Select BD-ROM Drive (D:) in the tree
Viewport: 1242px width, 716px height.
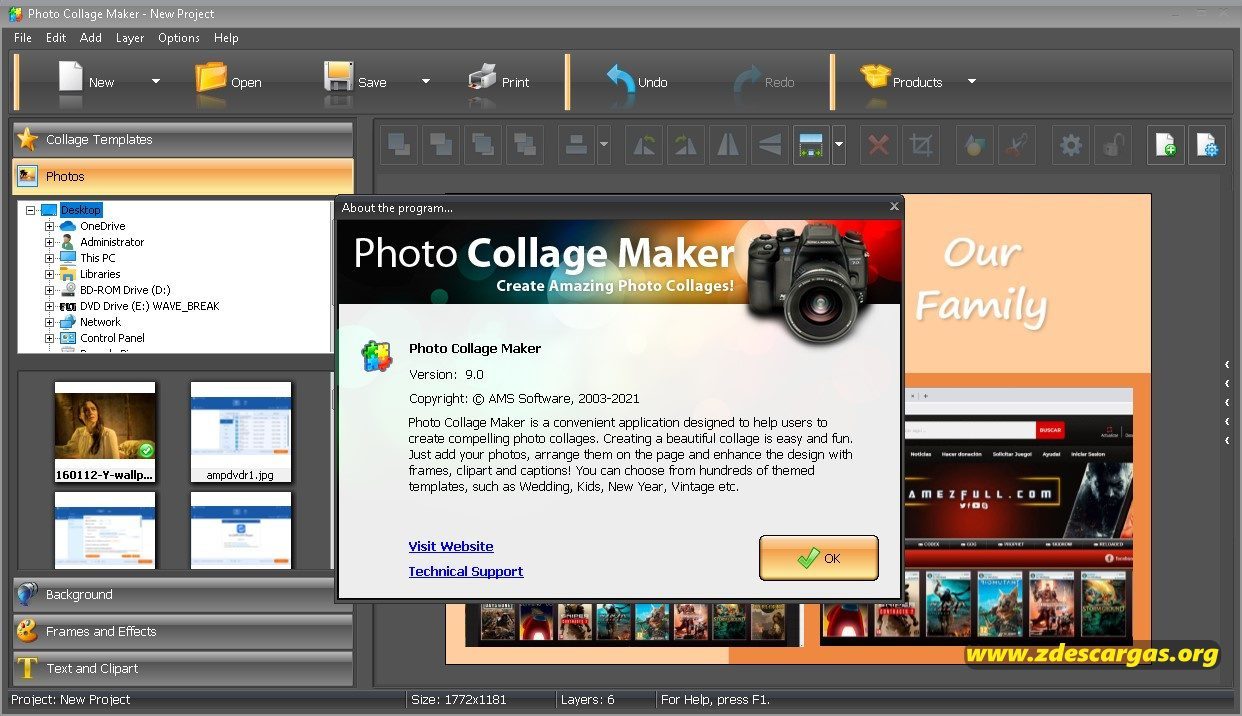(x=125, y=290)
